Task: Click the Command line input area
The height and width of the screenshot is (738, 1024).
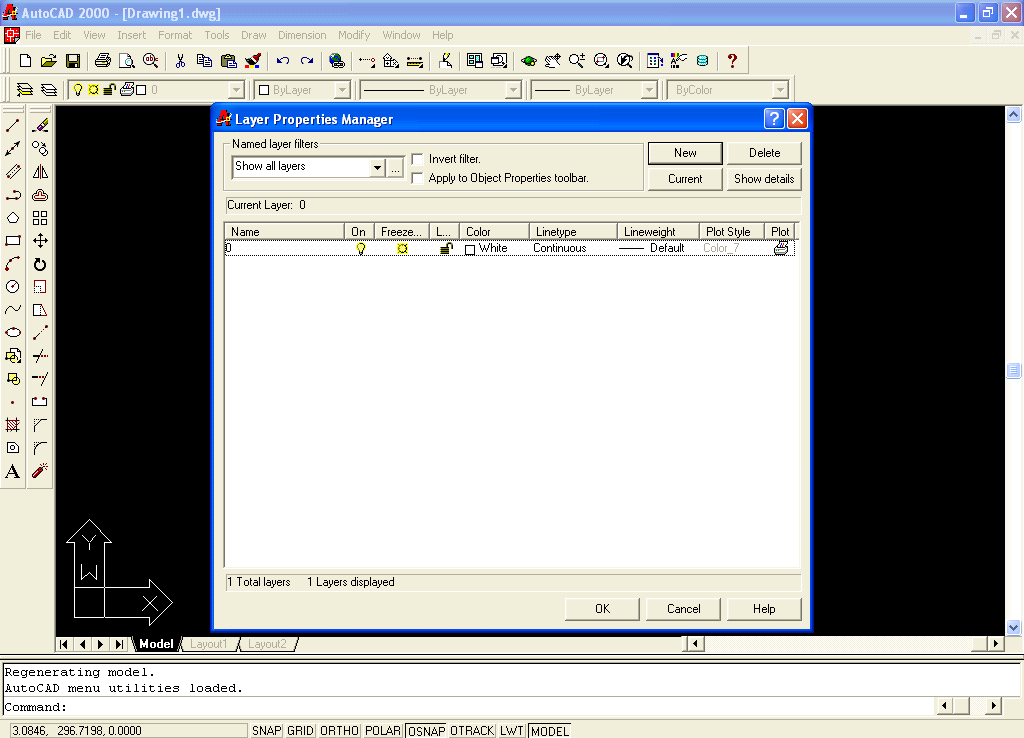Action: tap(470, 707)
